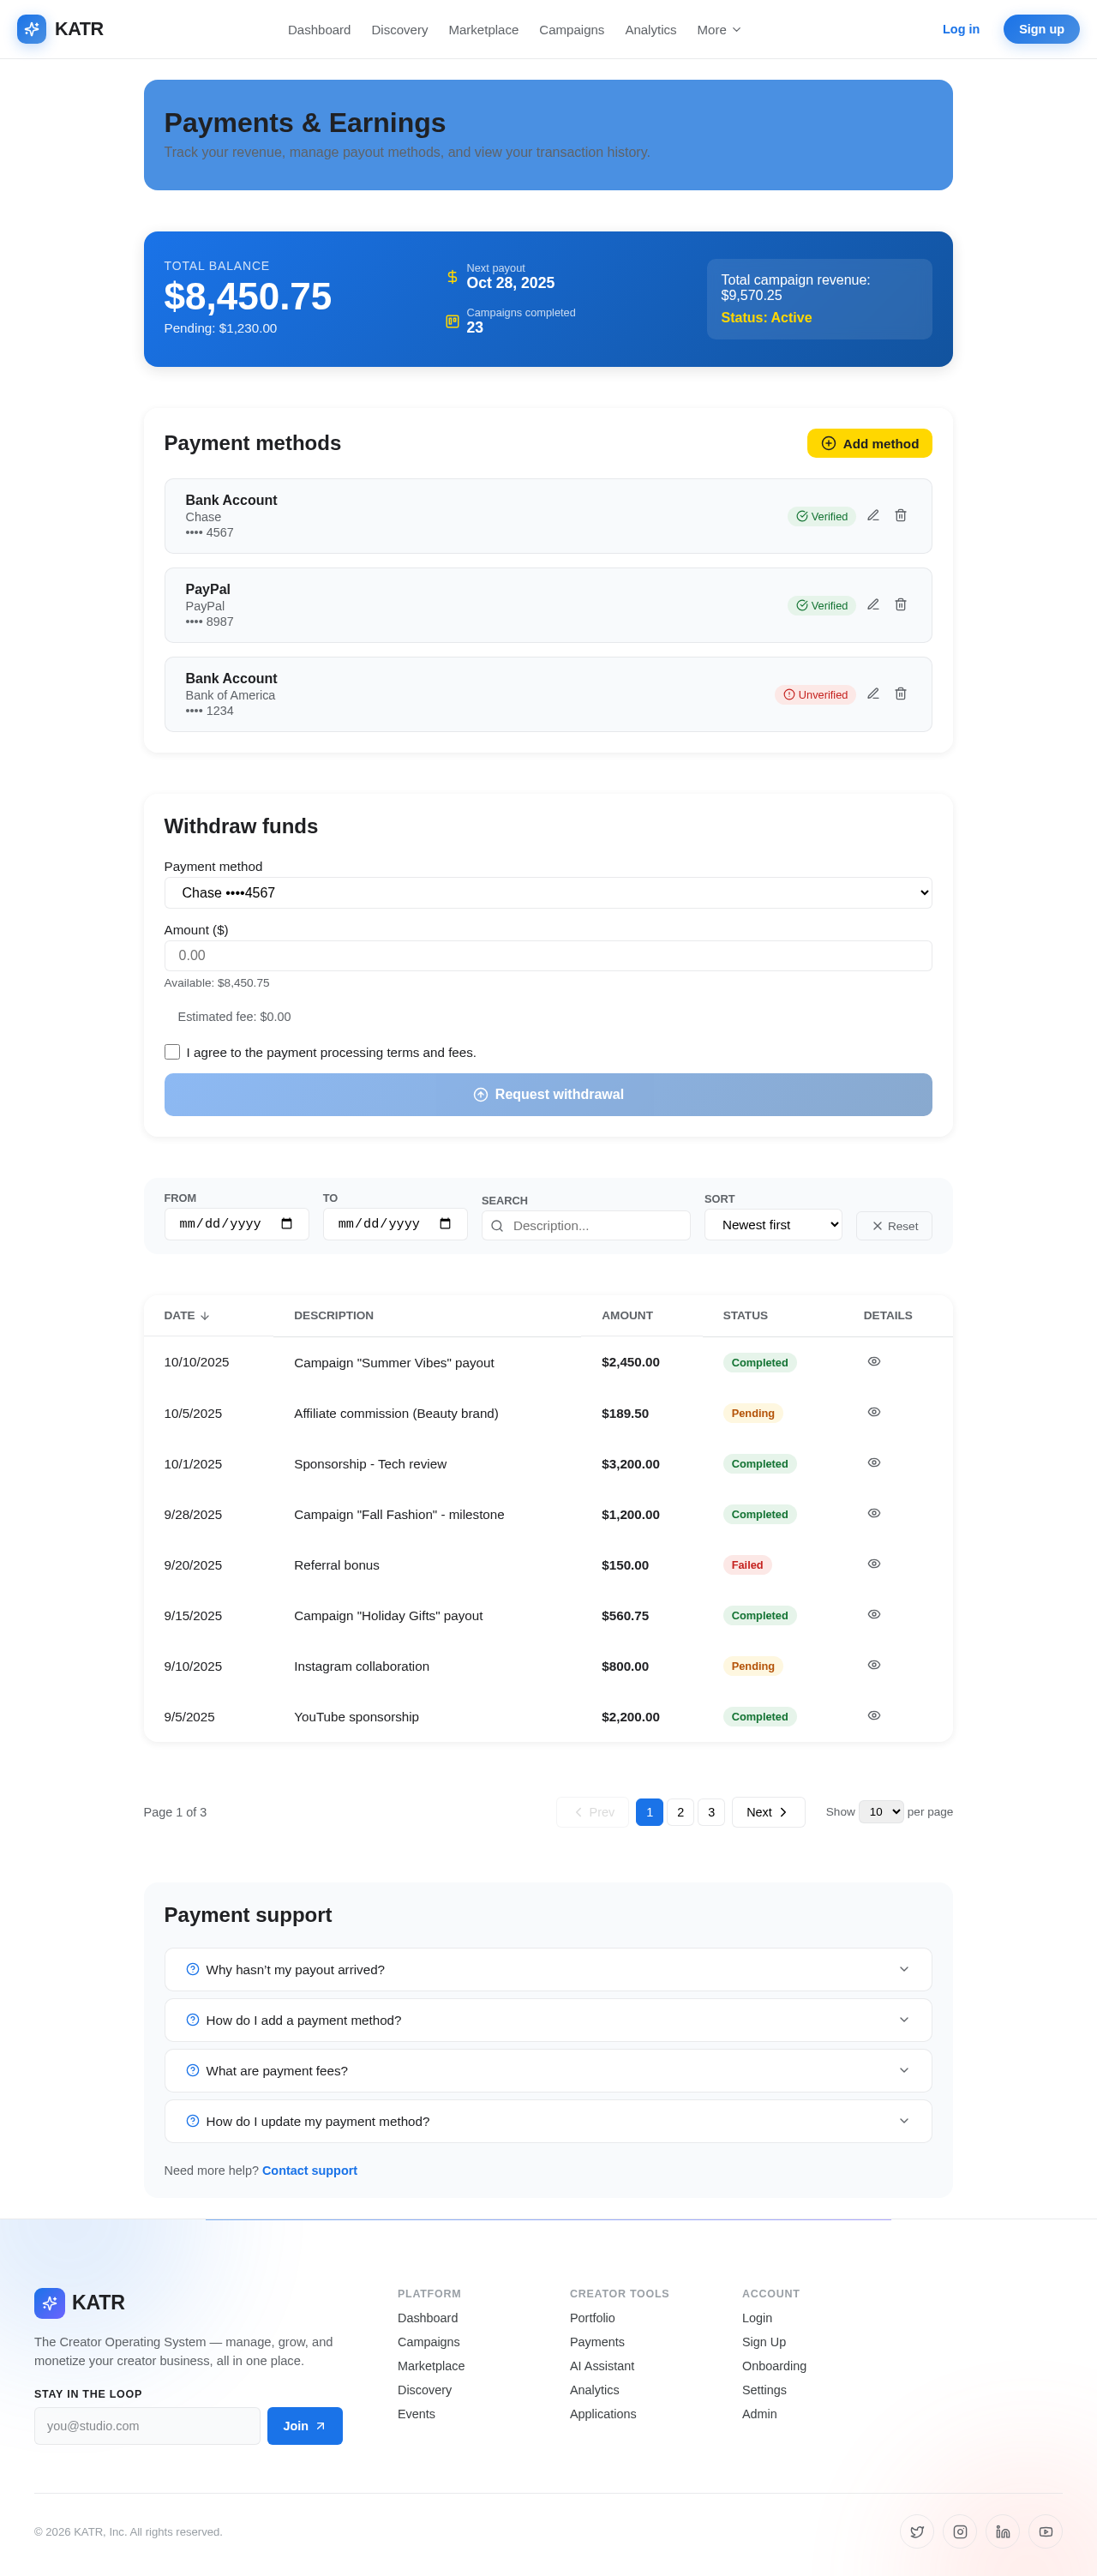The width and height of the screenshot is (1097, 2576).
Task: Open AI Assistant footer link
Action: click(602, 2366)
